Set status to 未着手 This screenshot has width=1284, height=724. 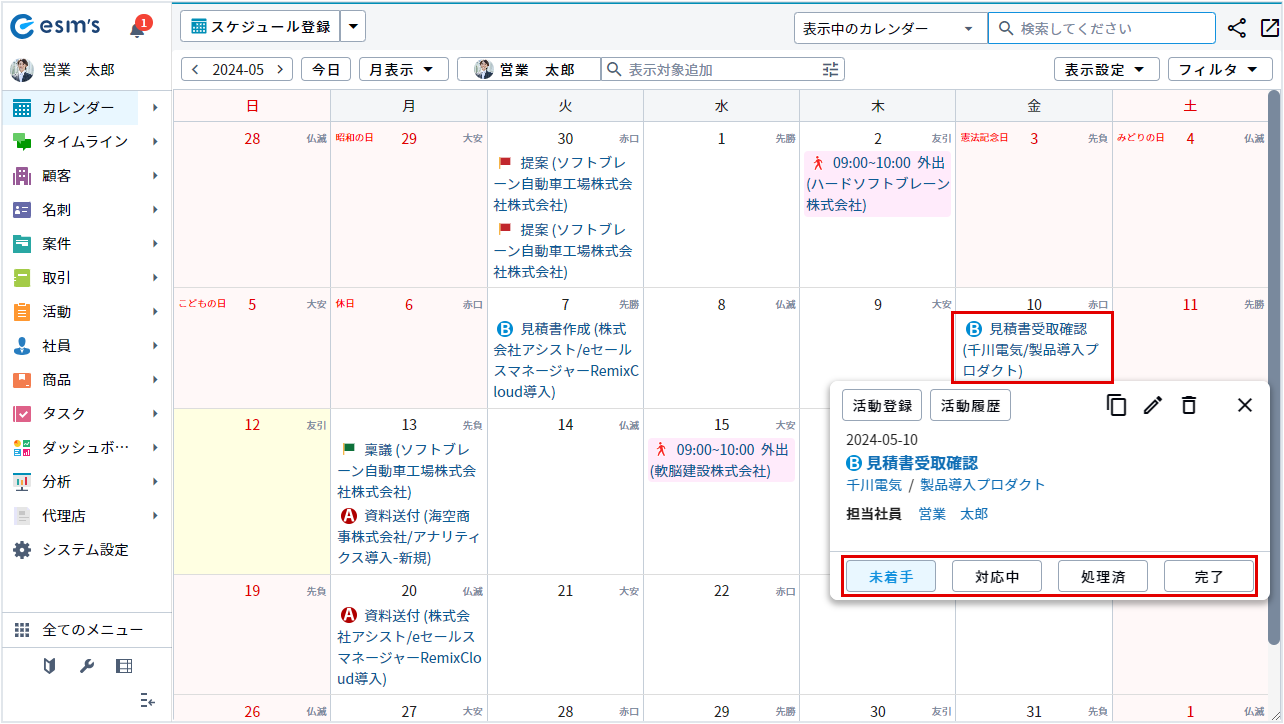click(890, 576)
